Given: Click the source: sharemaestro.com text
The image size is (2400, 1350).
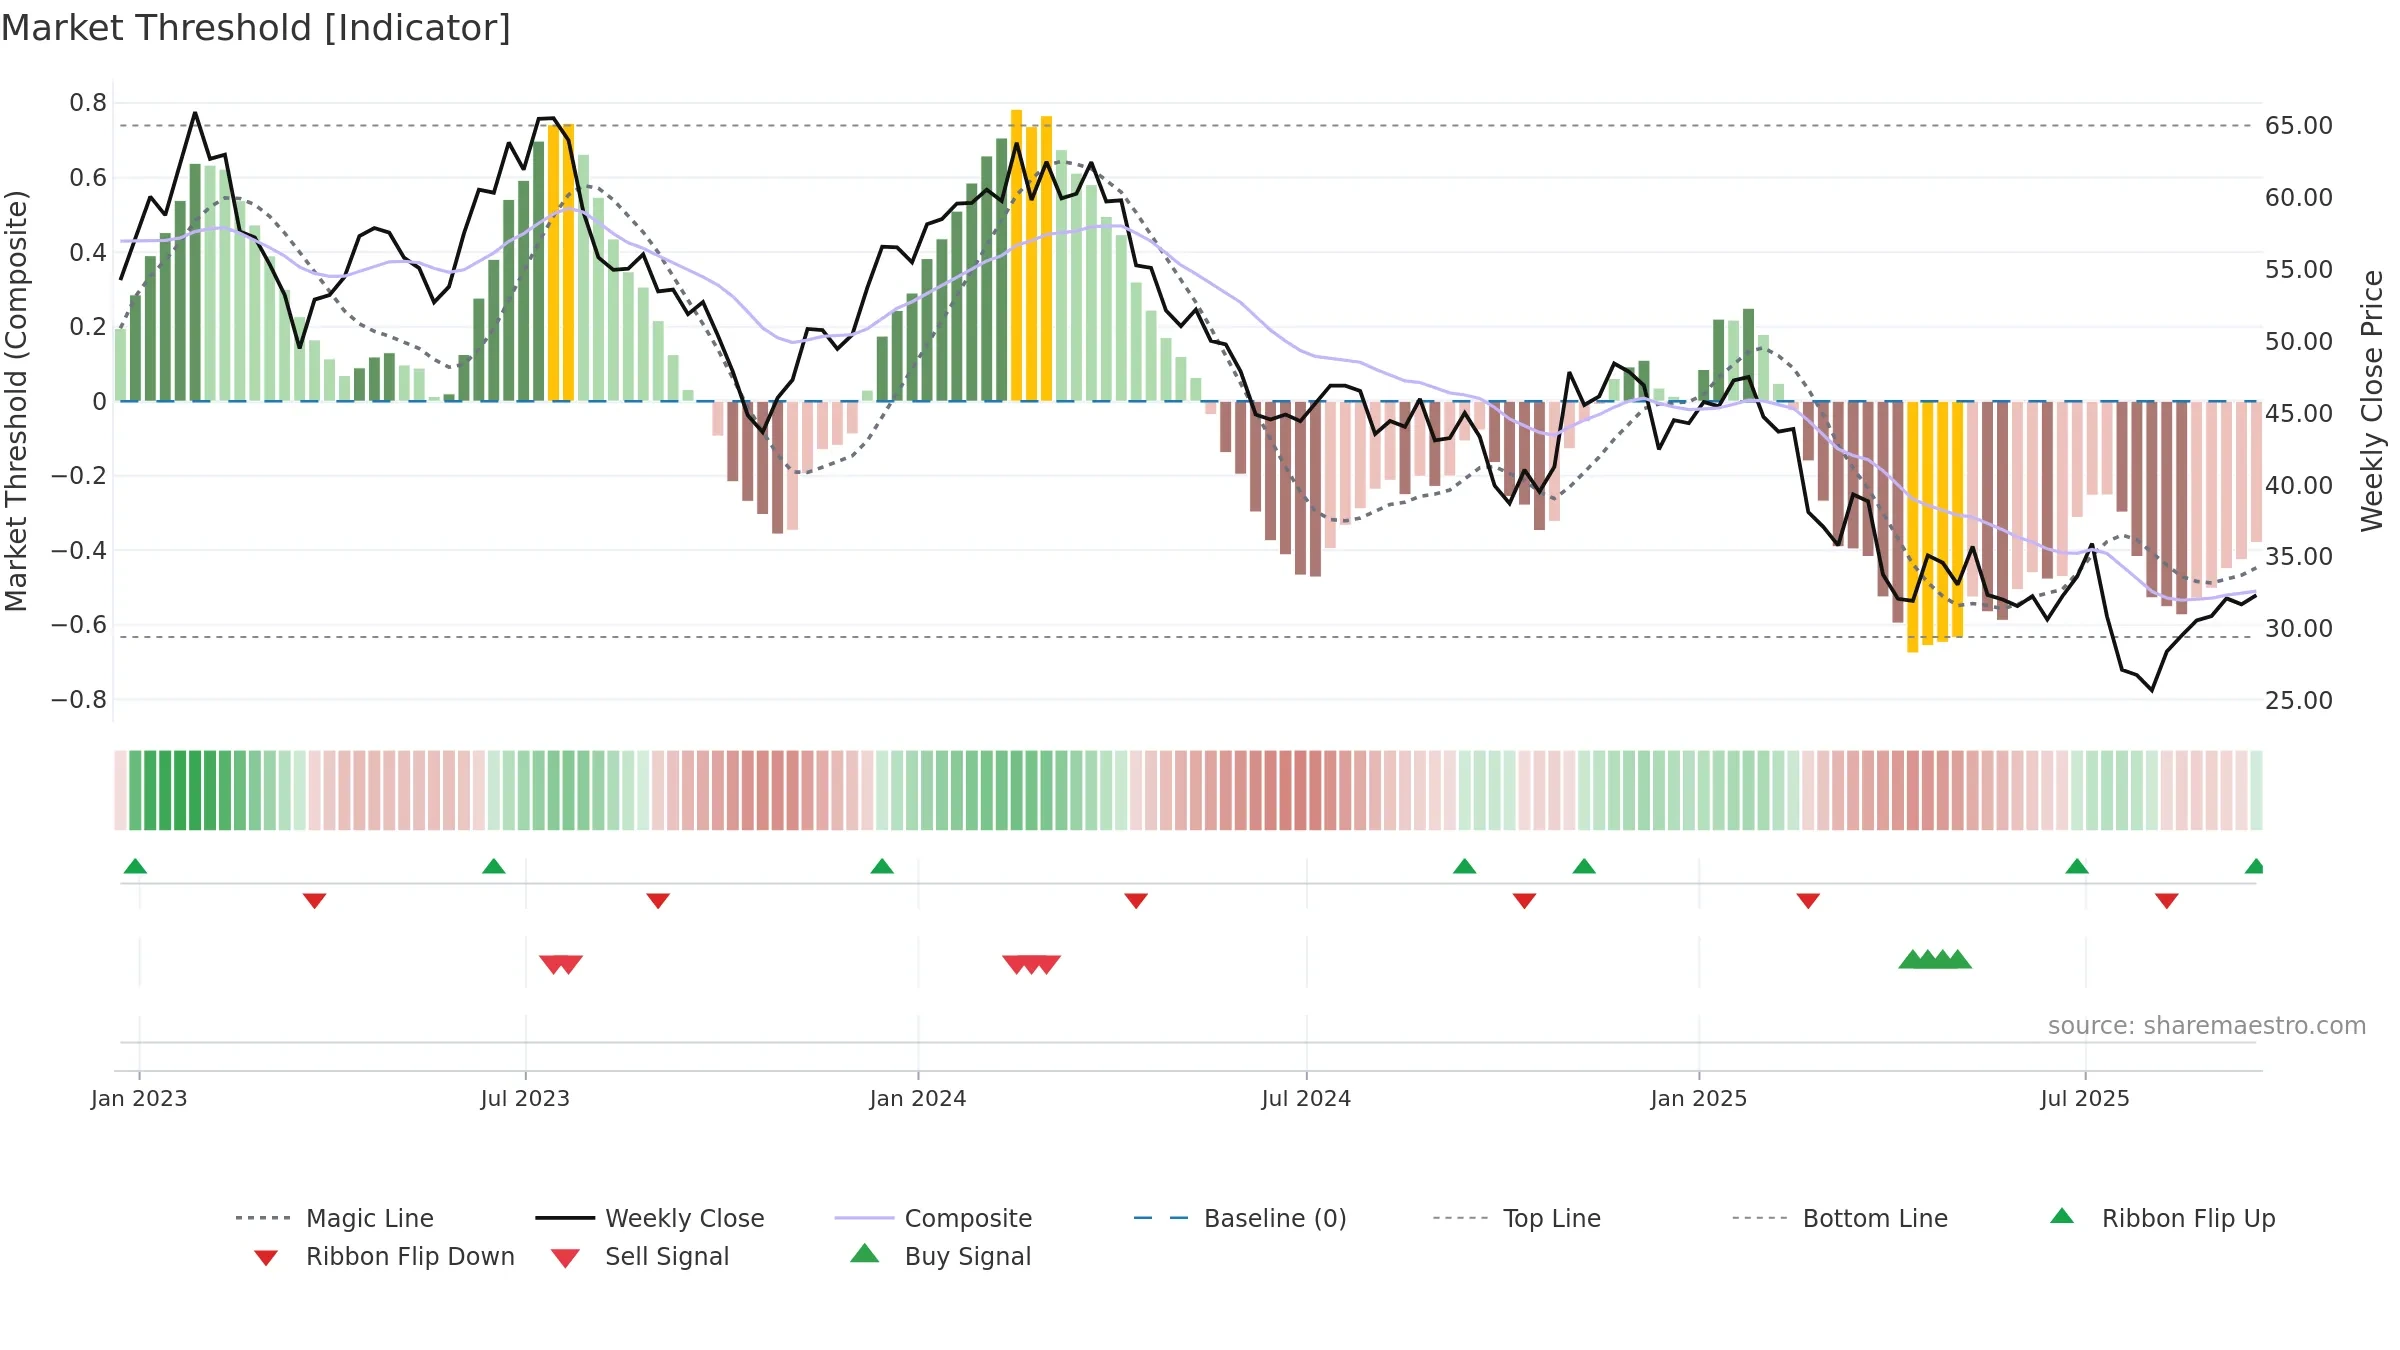Looking at the screenshot, I should (2207, 1026).
